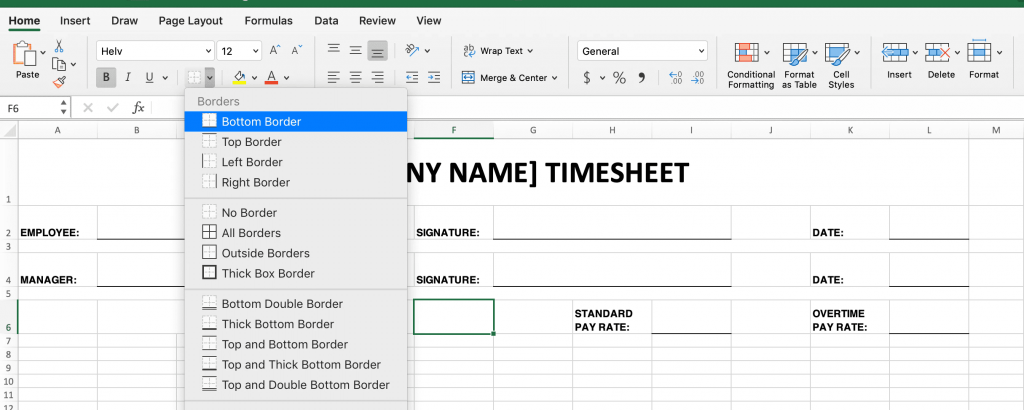
Task: Switch to the Insert tab
Action: 75,21
